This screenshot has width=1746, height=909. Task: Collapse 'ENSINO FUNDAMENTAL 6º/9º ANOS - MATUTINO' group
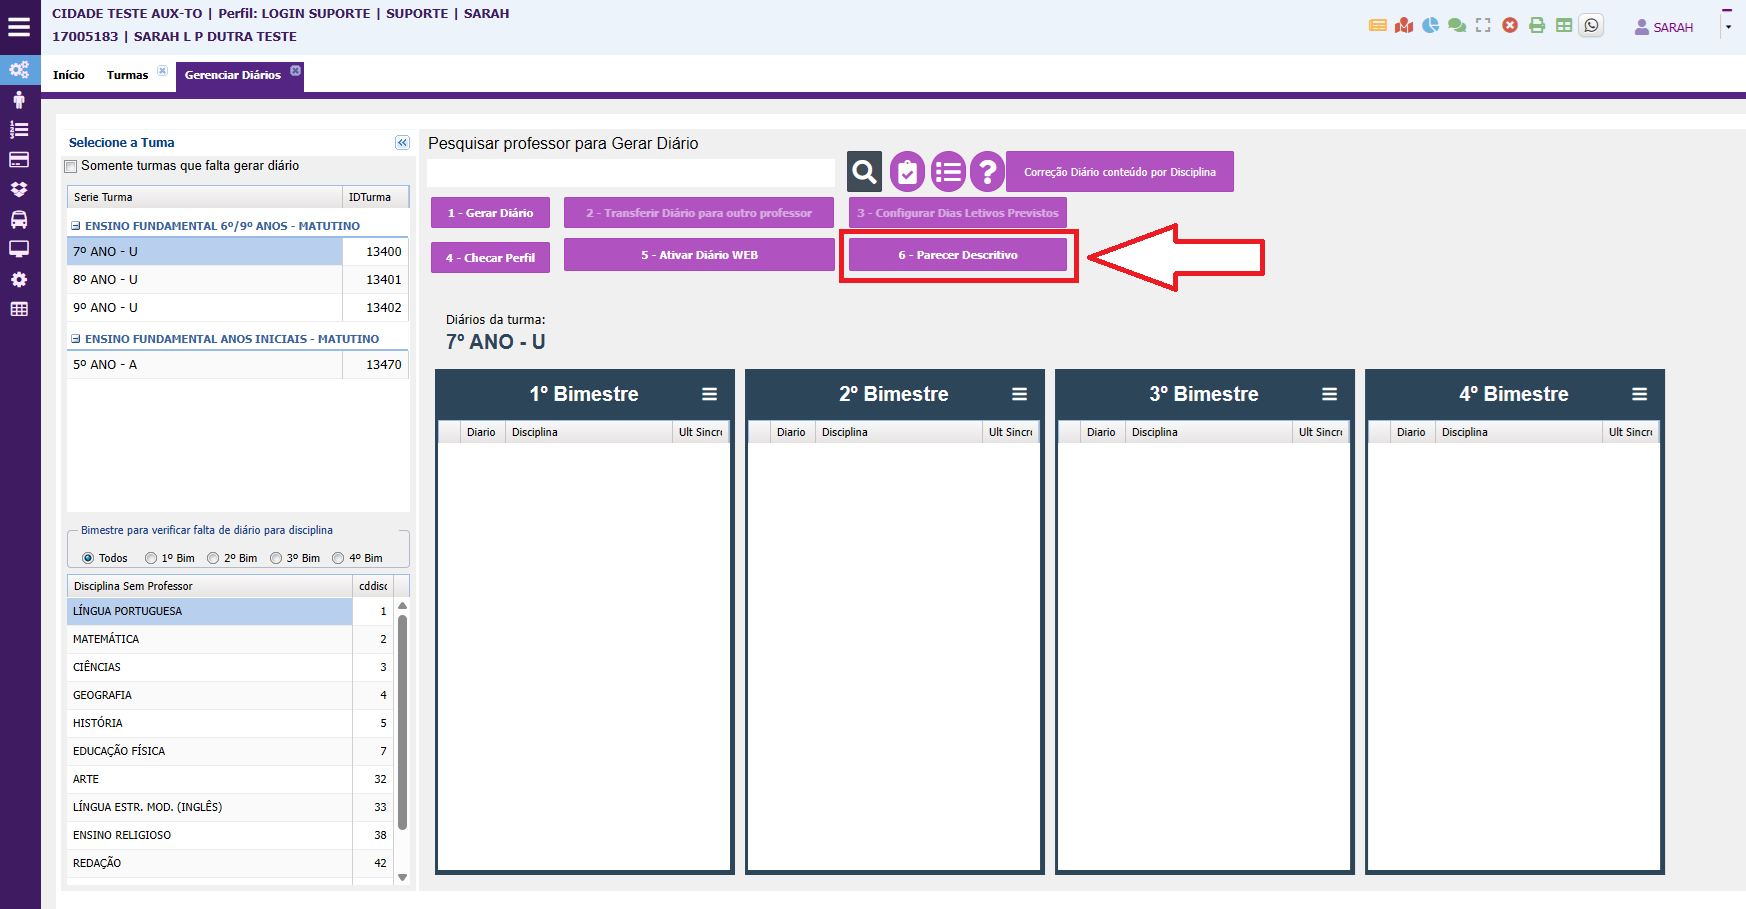76,226
